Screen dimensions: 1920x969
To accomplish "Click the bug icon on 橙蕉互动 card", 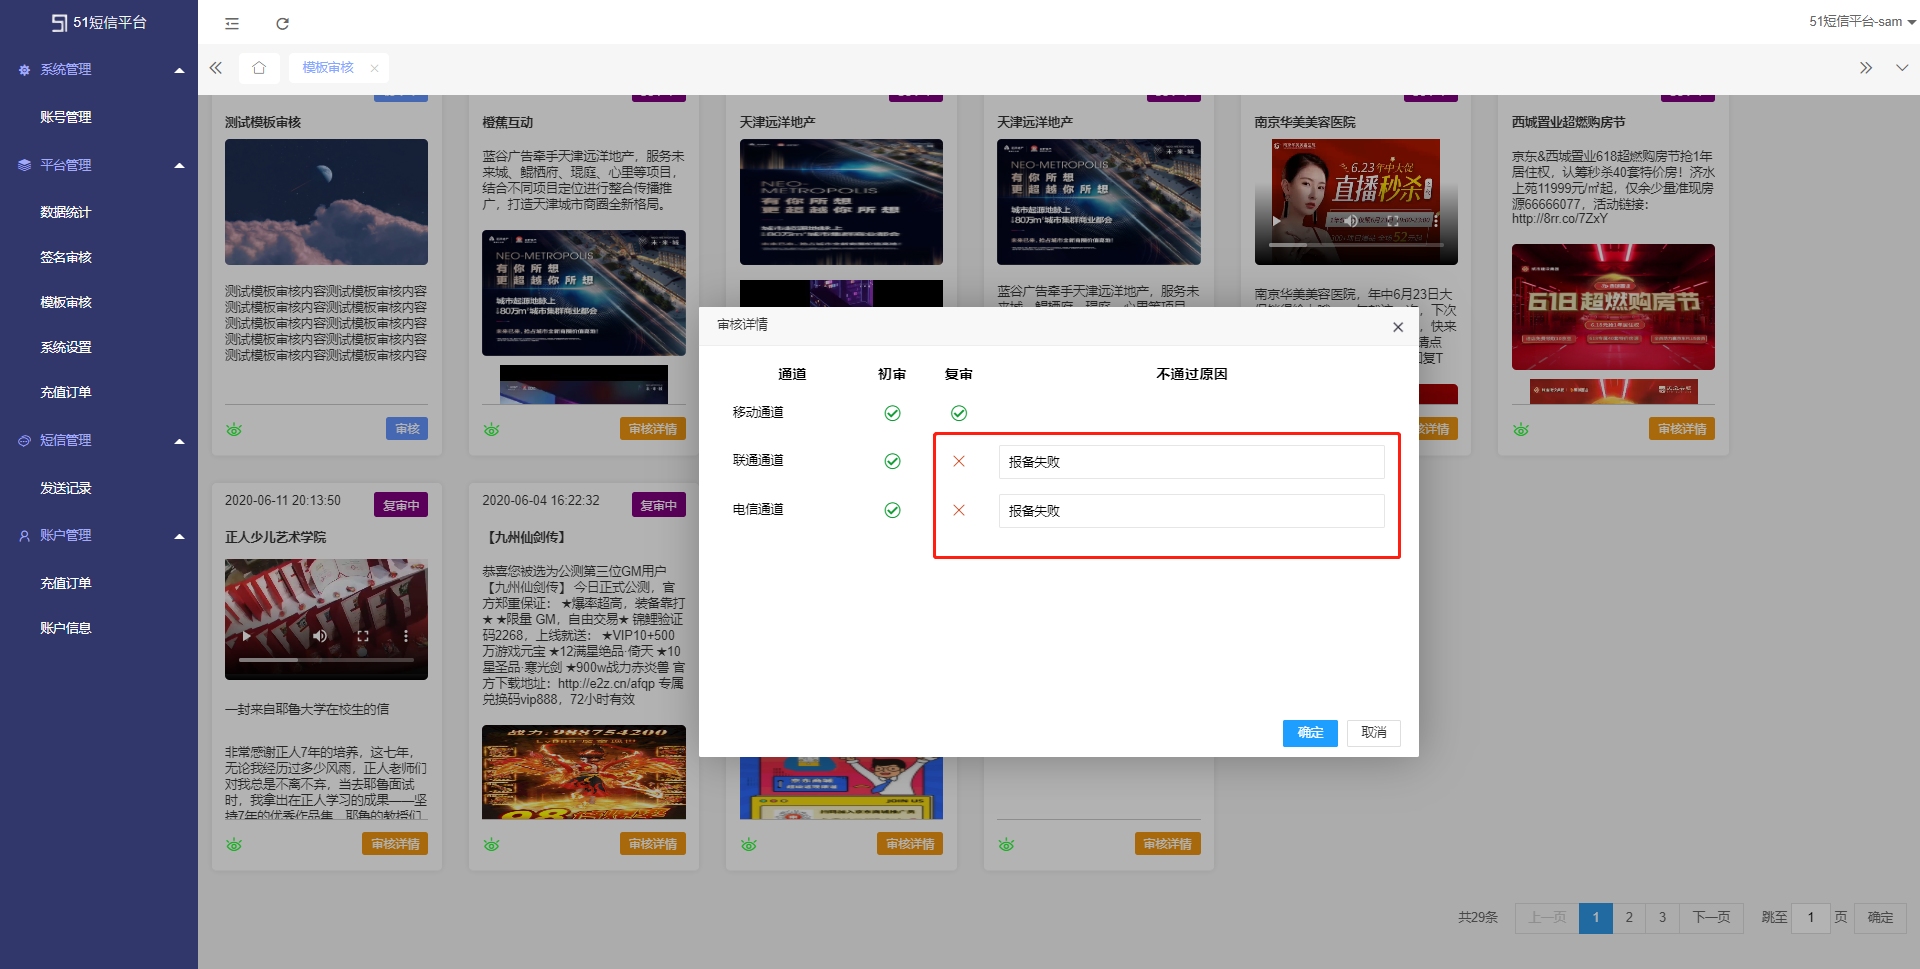I will [x=491, y=430].
